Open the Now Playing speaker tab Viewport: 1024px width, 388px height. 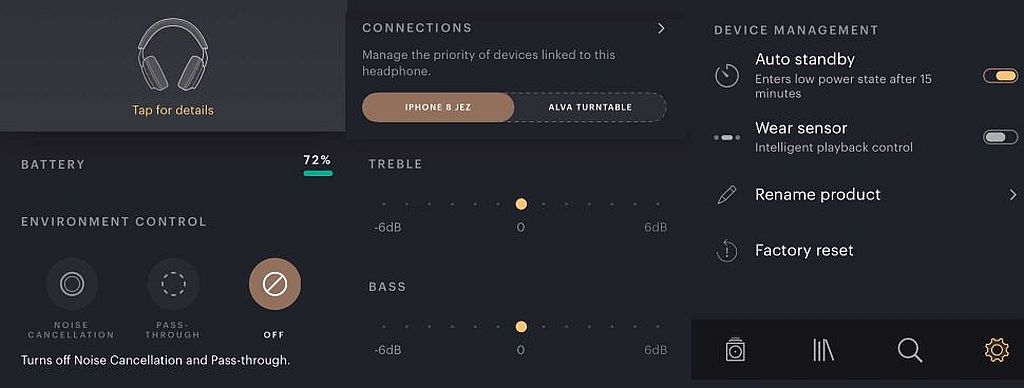point(735,350)
